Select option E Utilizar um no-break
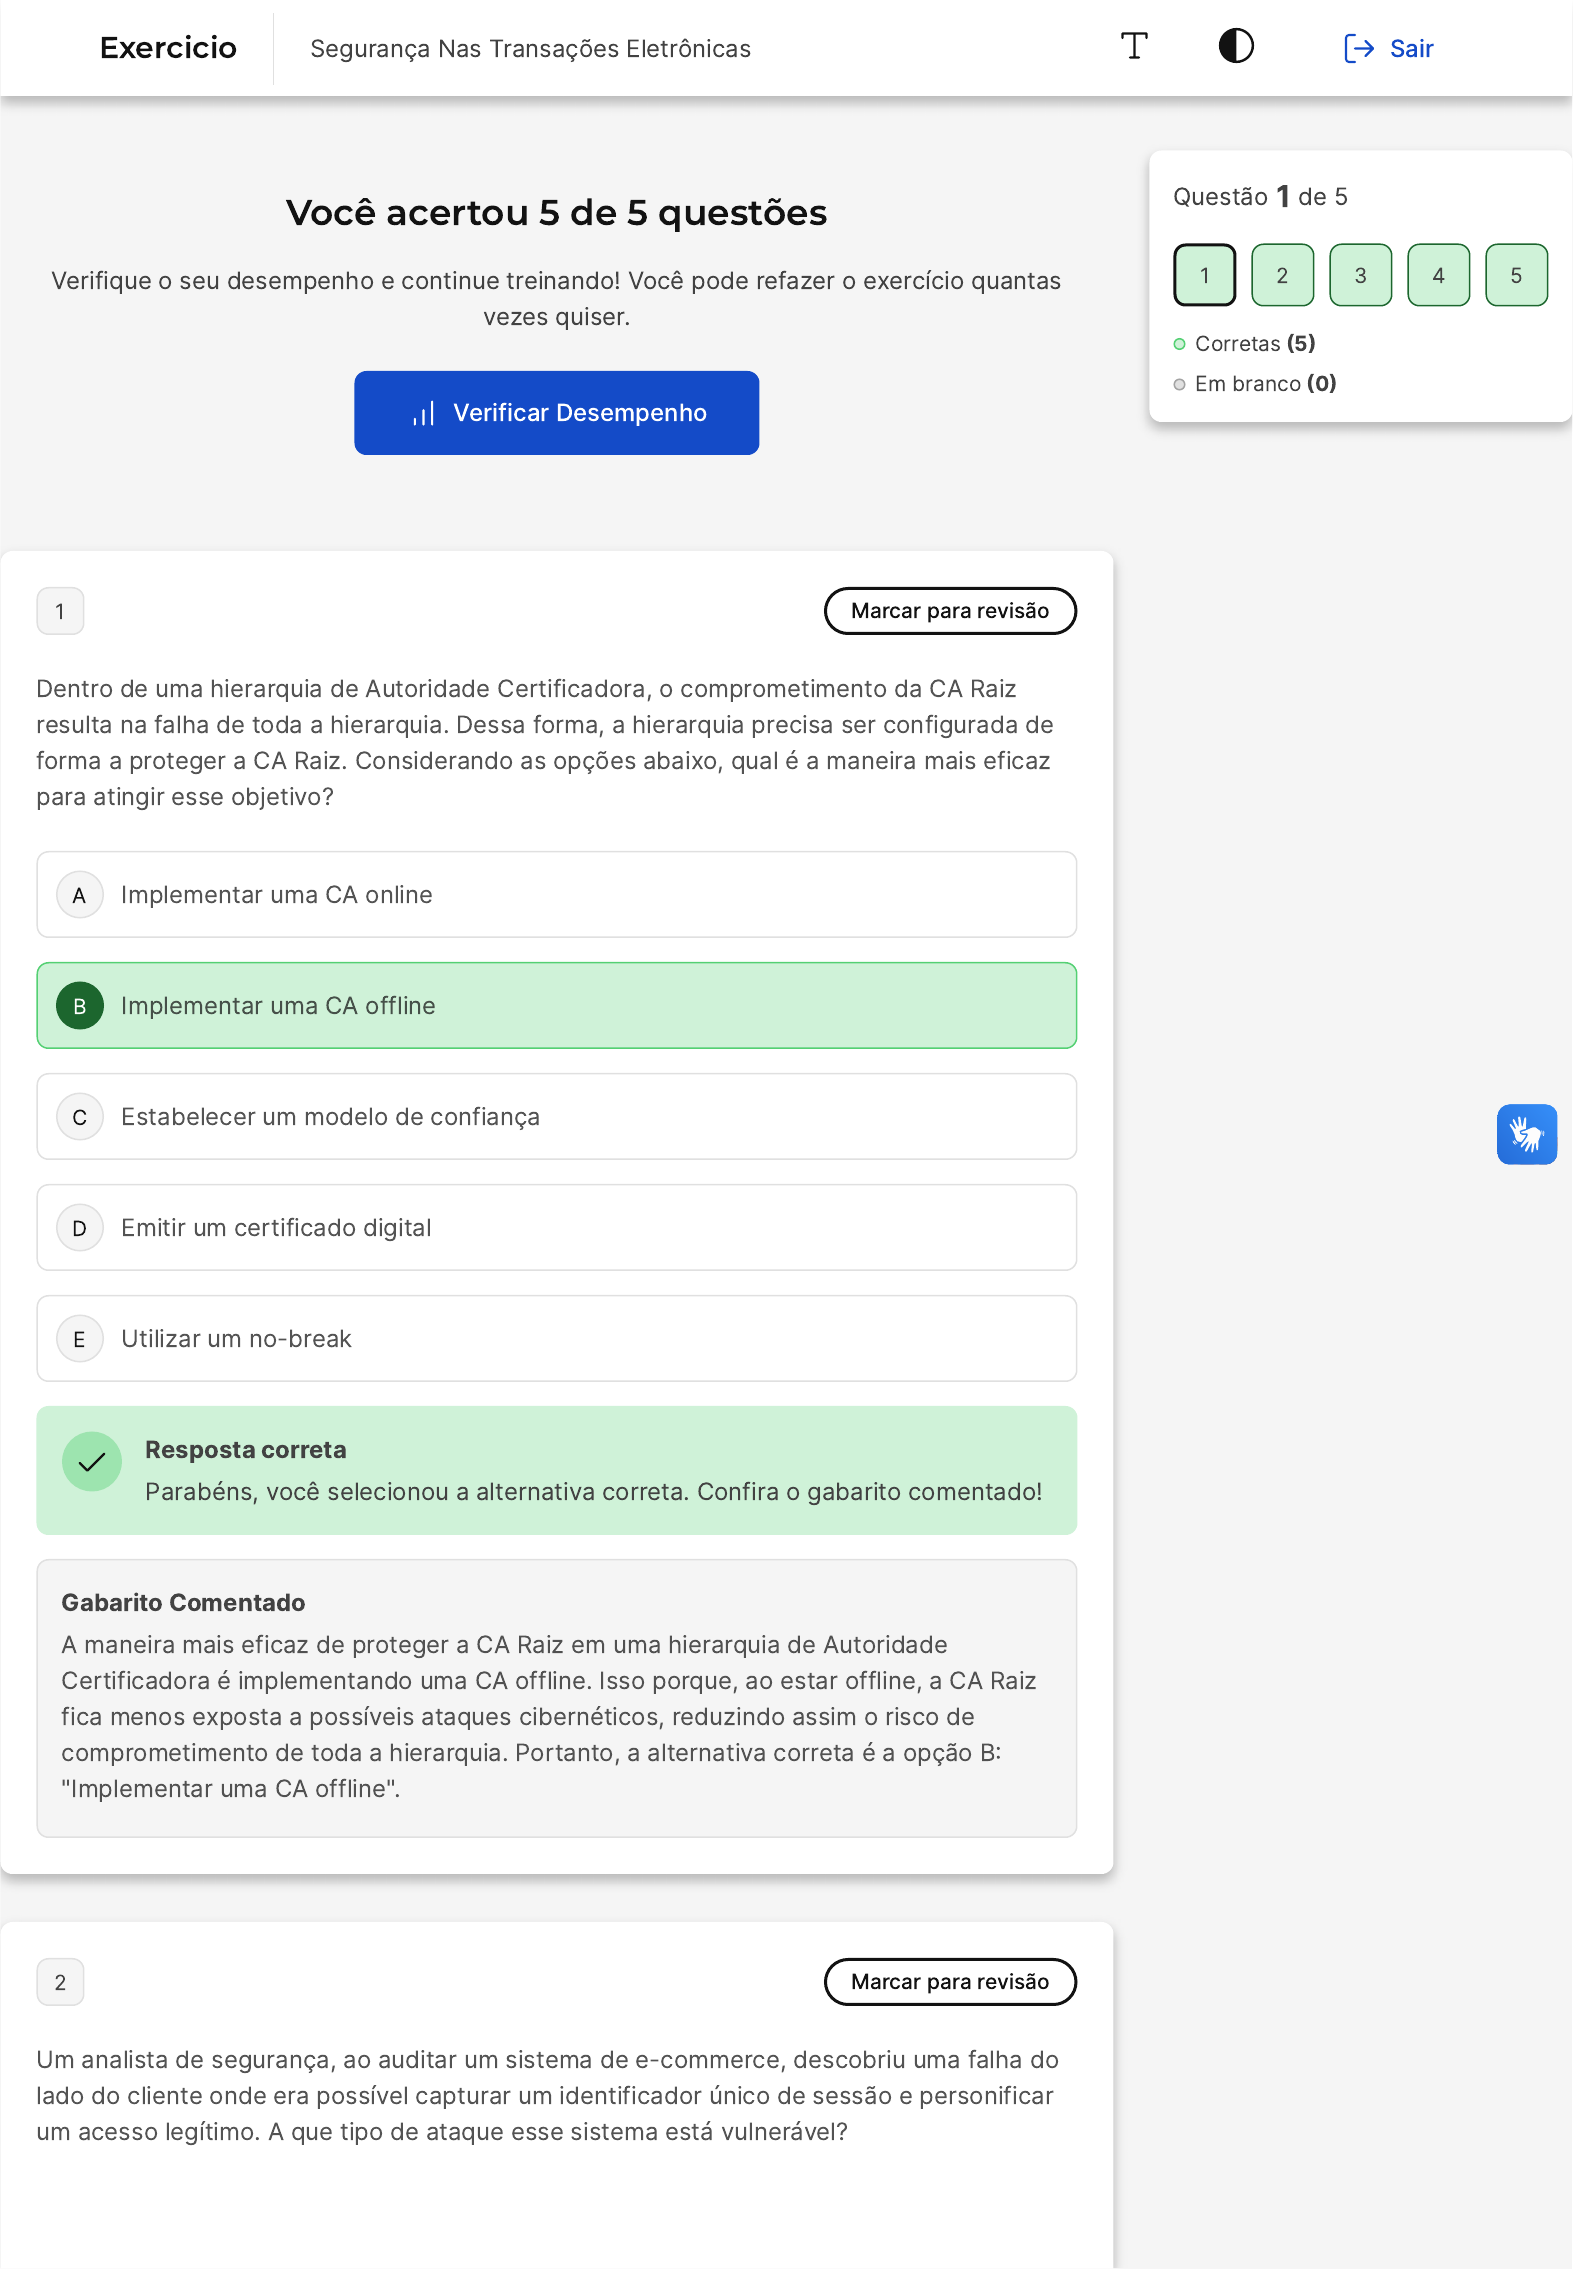 point(556,1338)
